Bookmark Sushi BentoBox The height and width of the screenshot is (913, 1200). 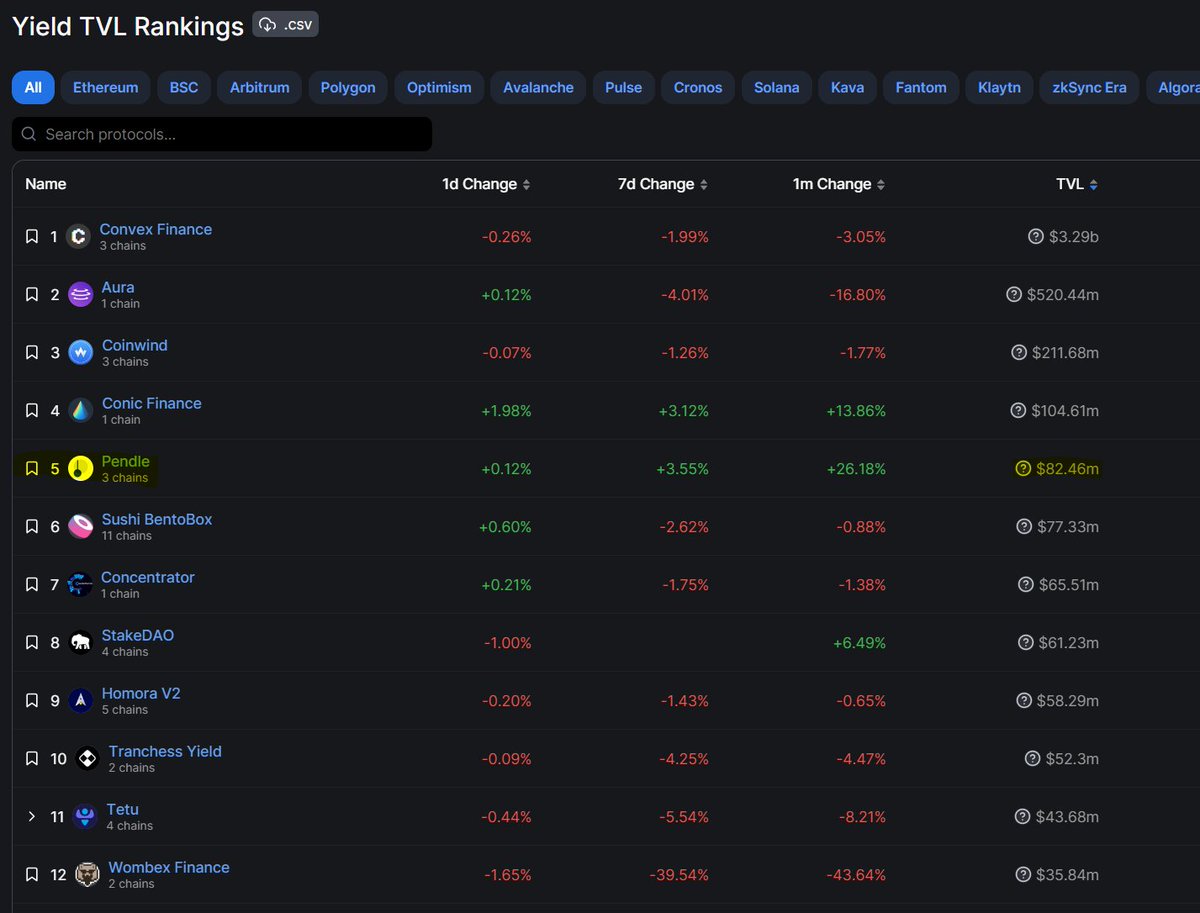[x=31, y=527]
